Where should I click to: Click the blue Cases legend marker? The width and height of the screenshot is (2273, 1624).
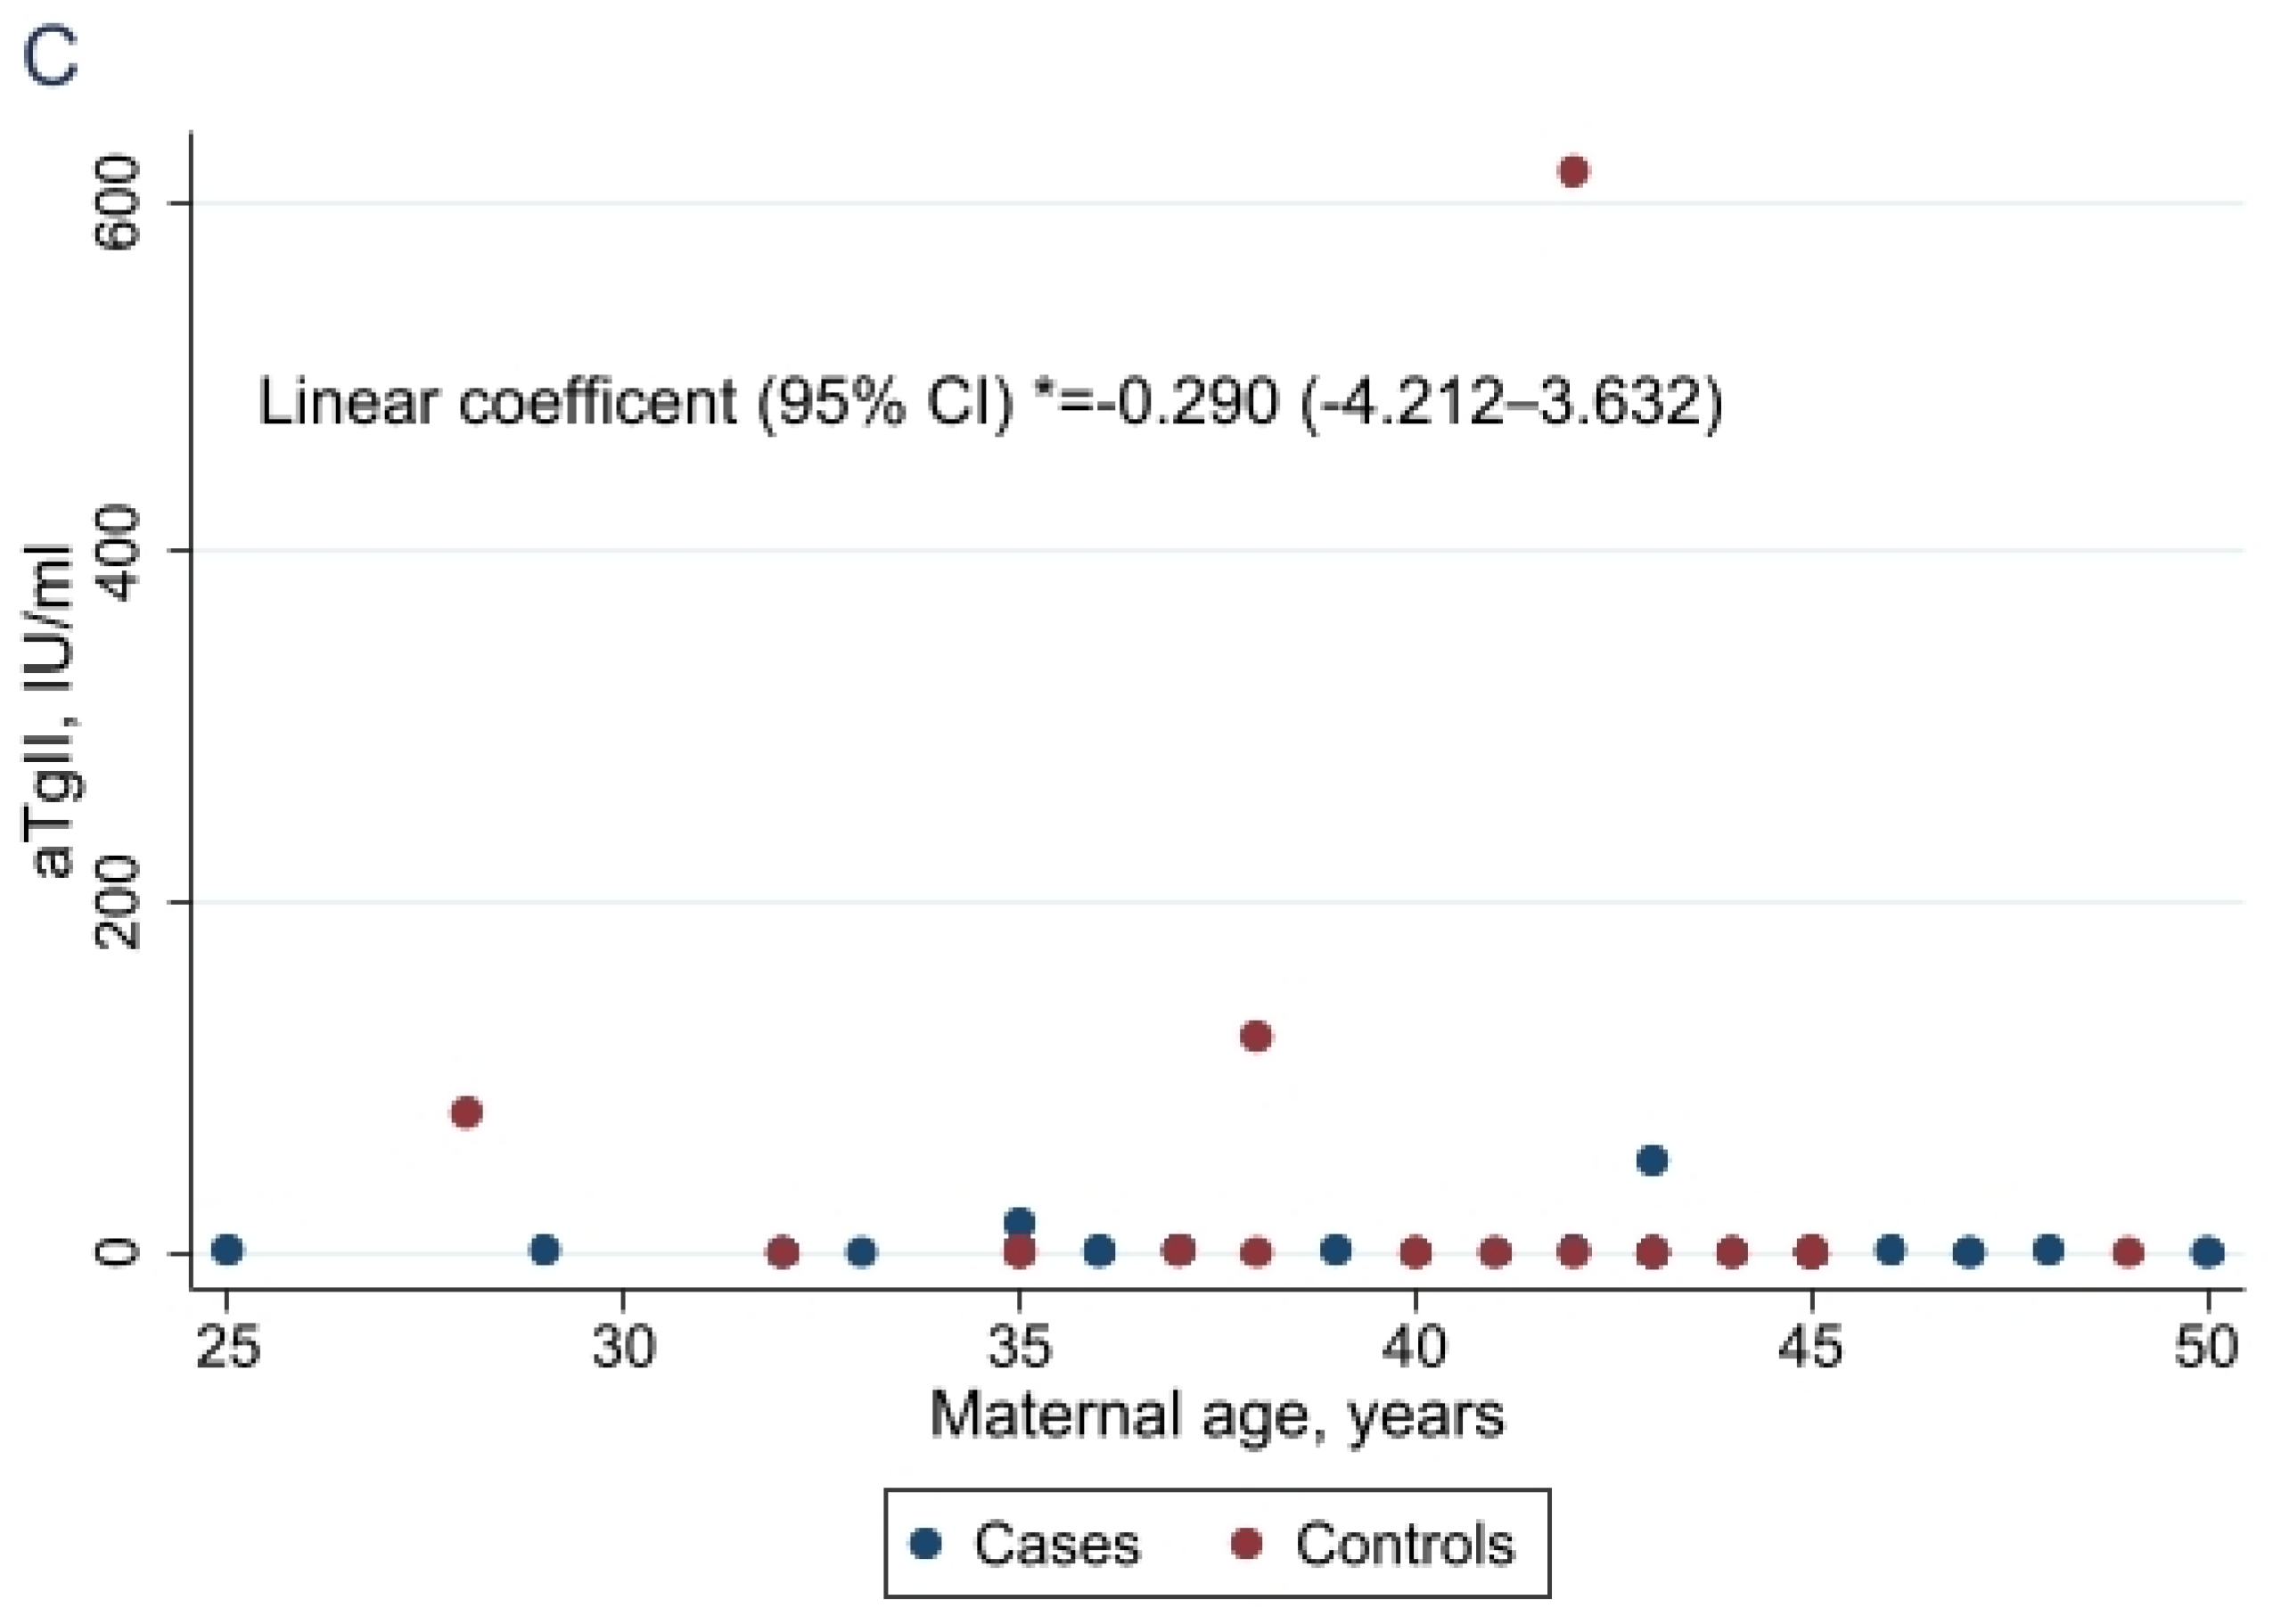(x=926, y=1544)
